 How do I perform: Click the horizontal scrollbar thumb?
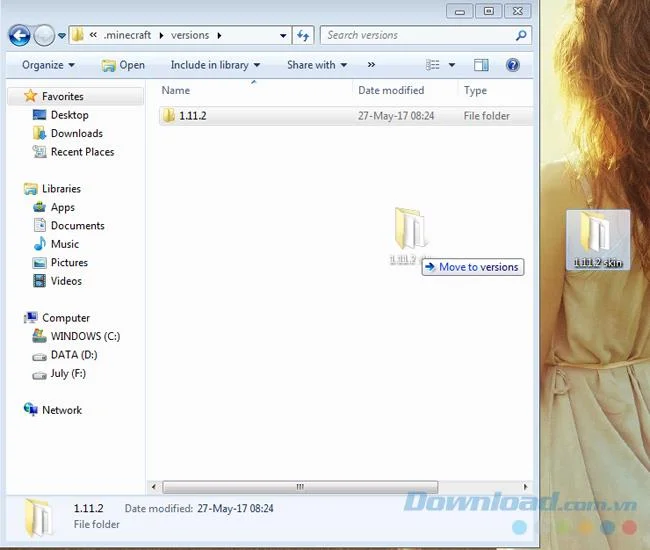pos(300,487)
